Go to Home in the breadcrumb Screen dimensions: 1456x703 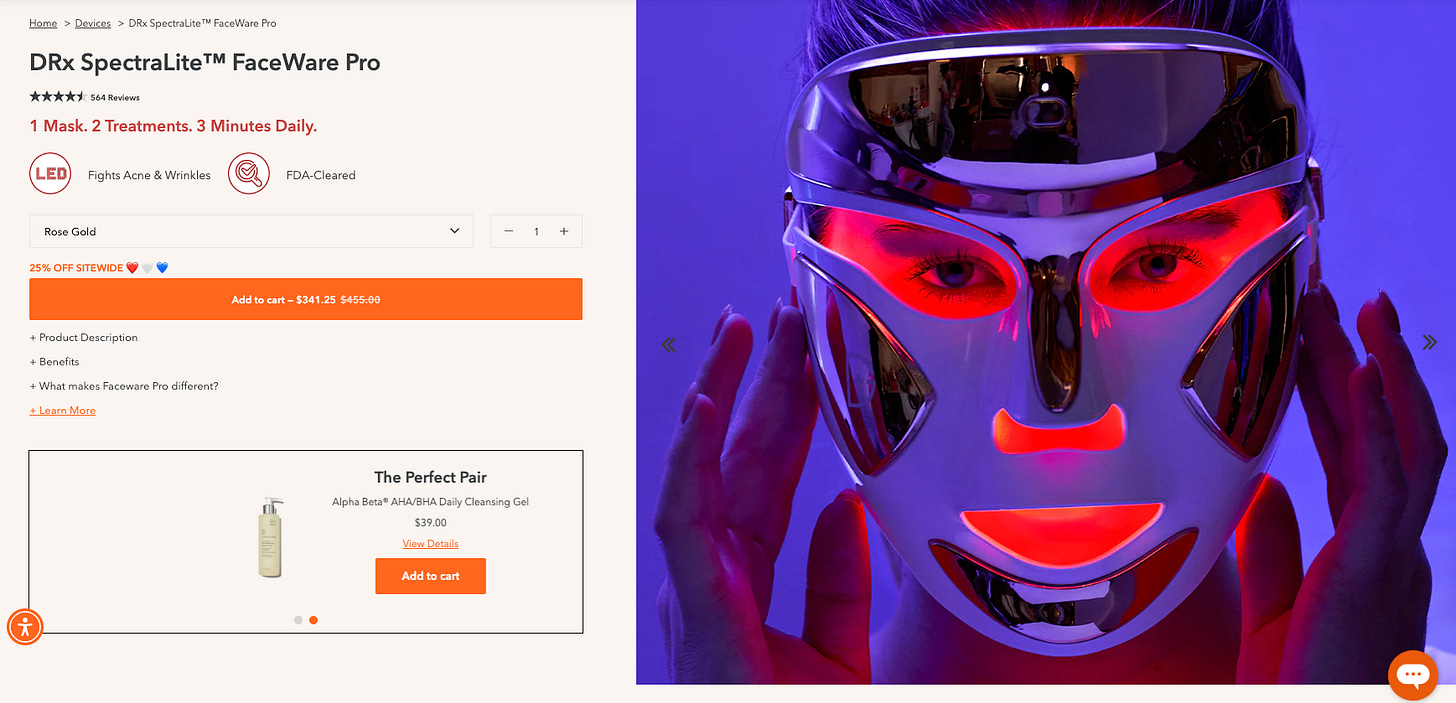tap(43, 23)
